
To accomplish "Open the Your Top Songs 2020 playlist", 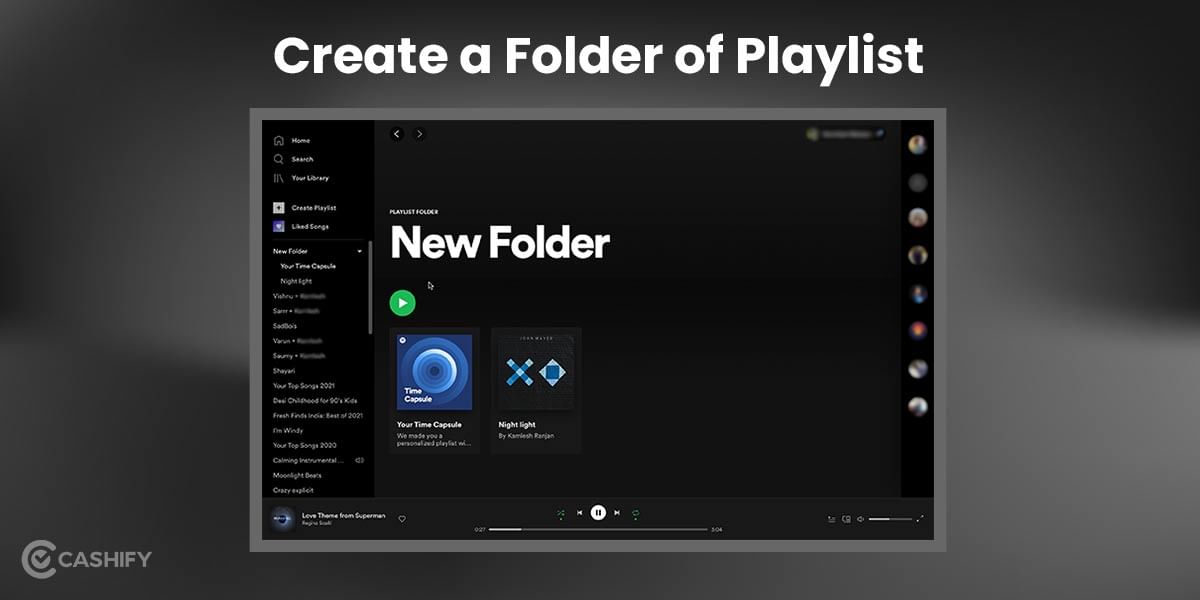I will [304, 446].
